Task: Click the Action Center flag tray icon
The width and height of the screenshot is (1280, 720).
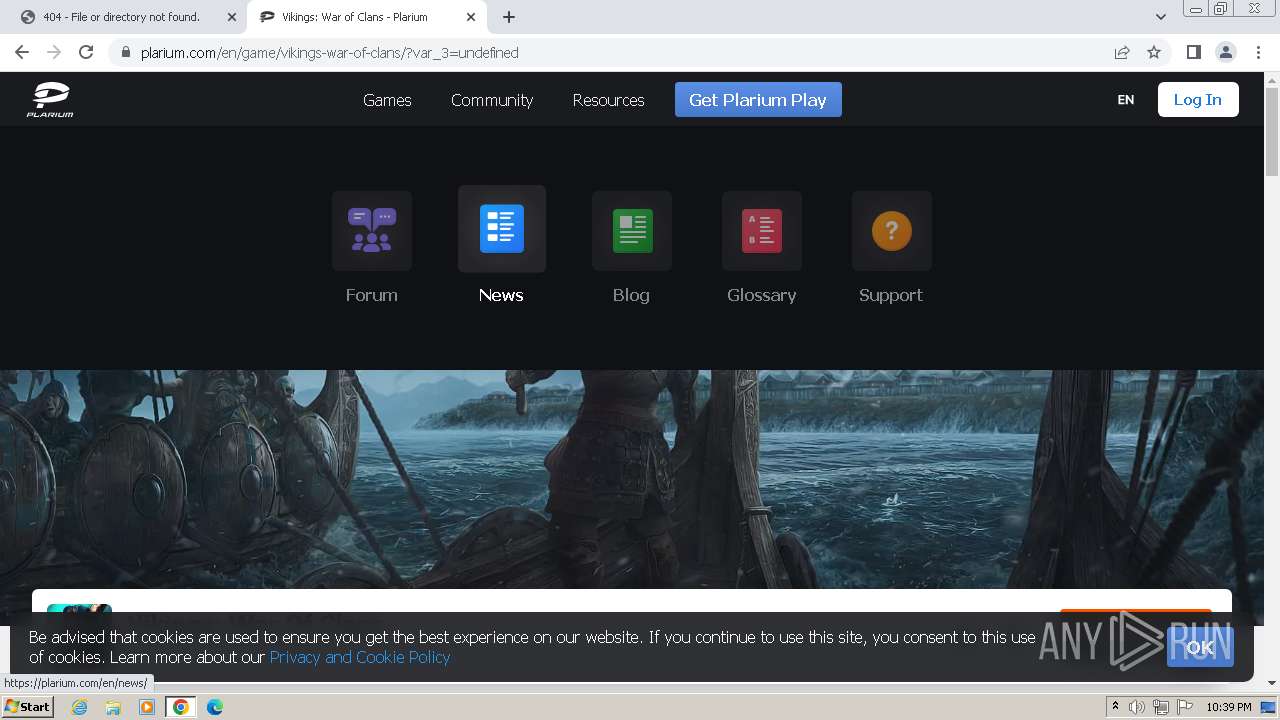Action: pos(1184,707)
